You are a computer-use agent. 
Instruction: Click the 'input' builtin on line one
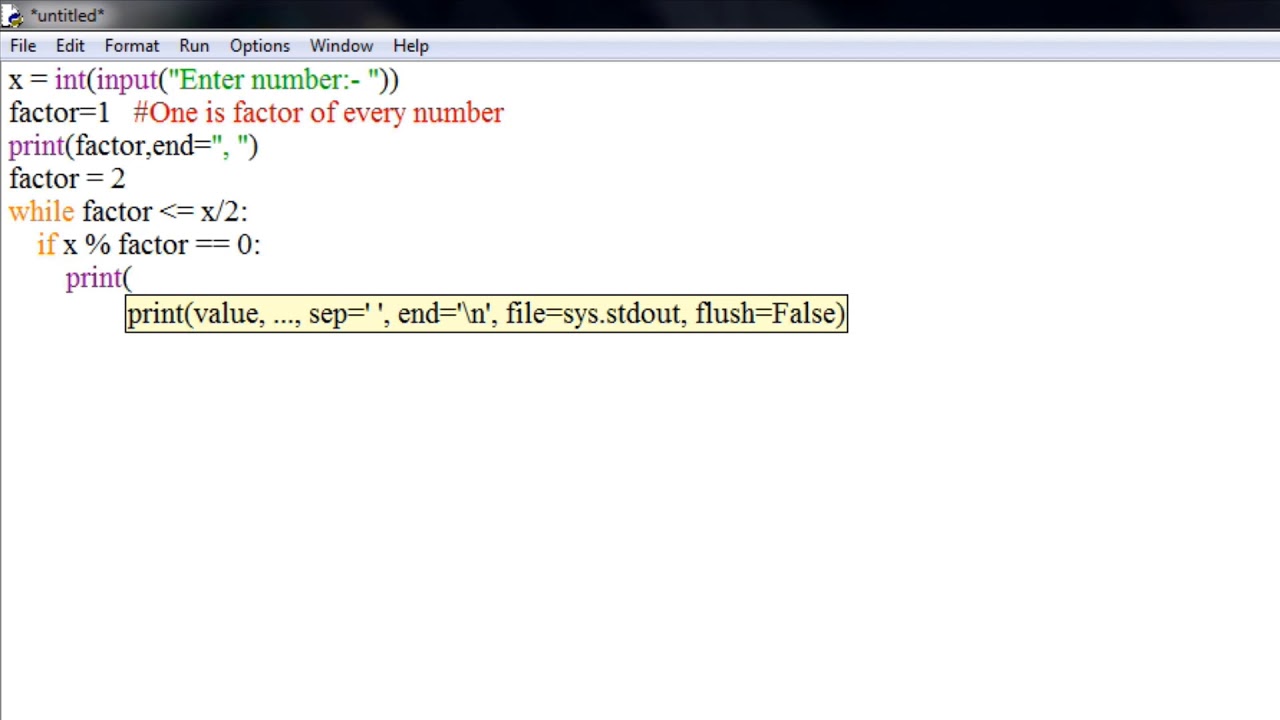[x=127, y=80]
